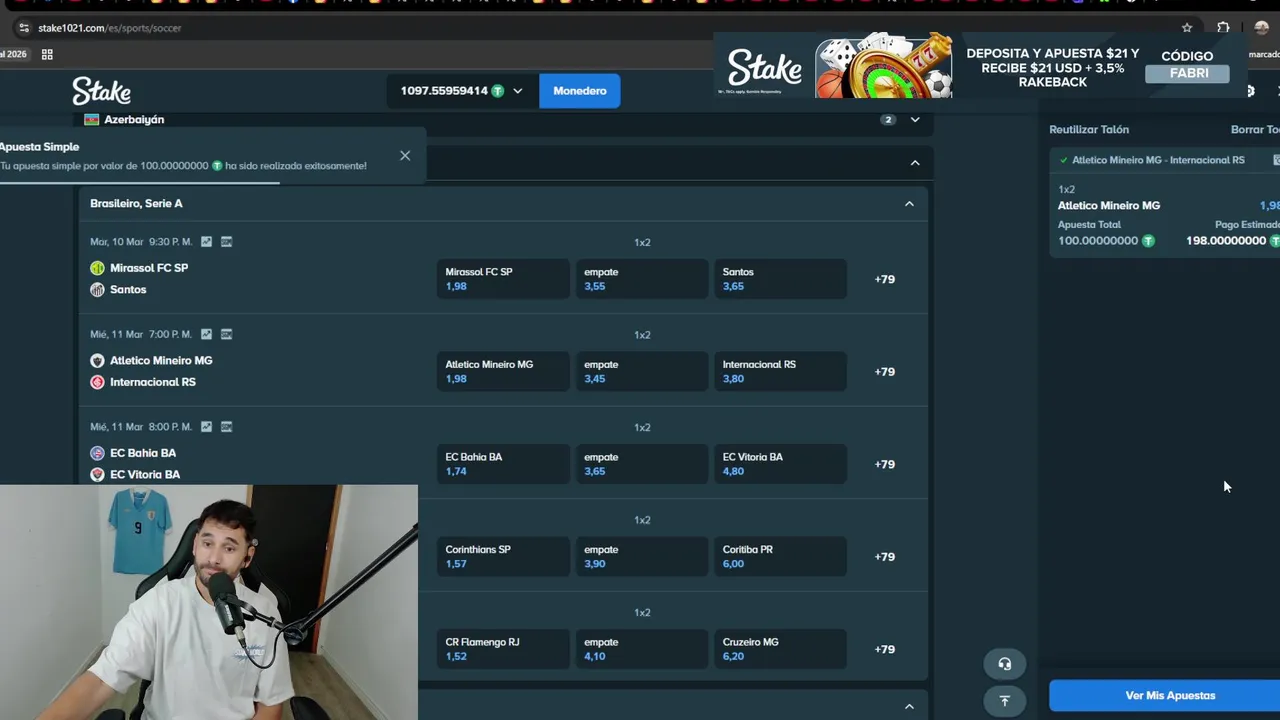Open the Monedero wallet button
This screenshot has width=1280, height=720.
pyautogui.click(x=580, y=91)
